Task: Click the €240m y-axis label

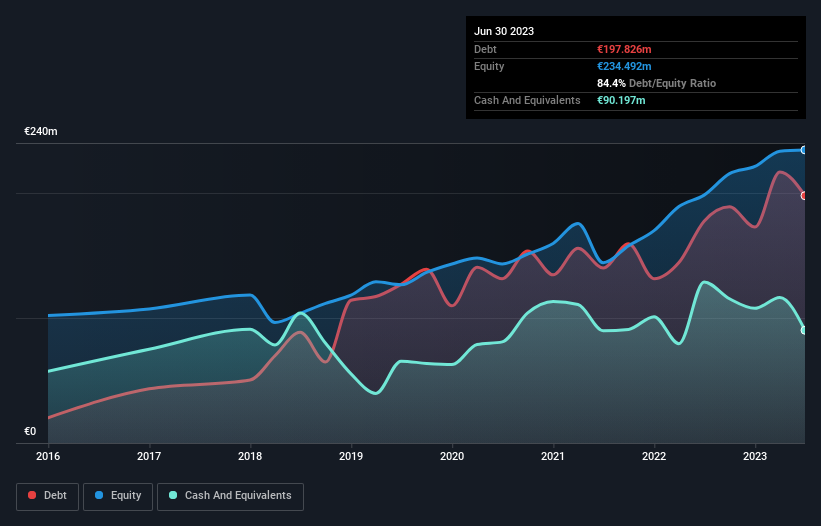Action: (x=40, y=131)
